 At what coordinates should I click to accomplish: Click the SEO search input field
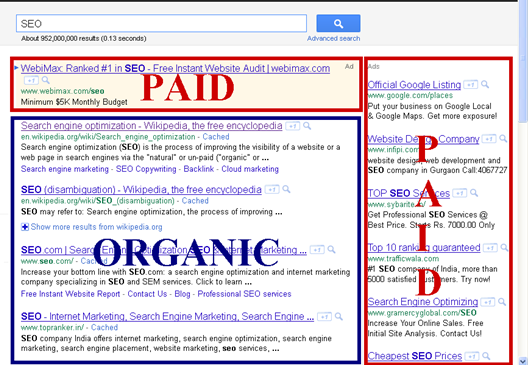pyautogui.click(x=162, y=24)
